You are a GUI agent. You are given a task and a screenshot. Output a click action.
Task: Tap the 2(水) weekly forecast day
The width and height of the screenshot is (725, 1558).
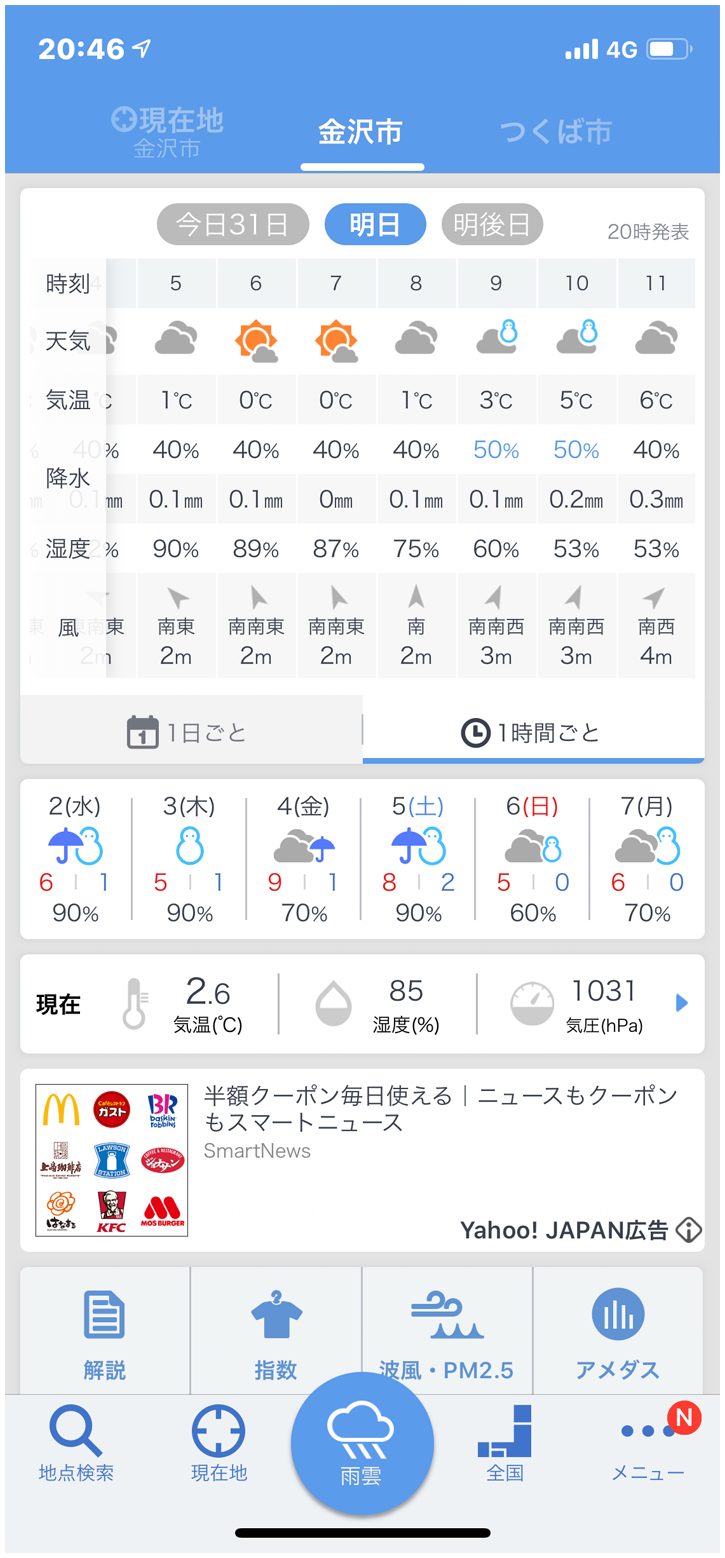(75, 858)
